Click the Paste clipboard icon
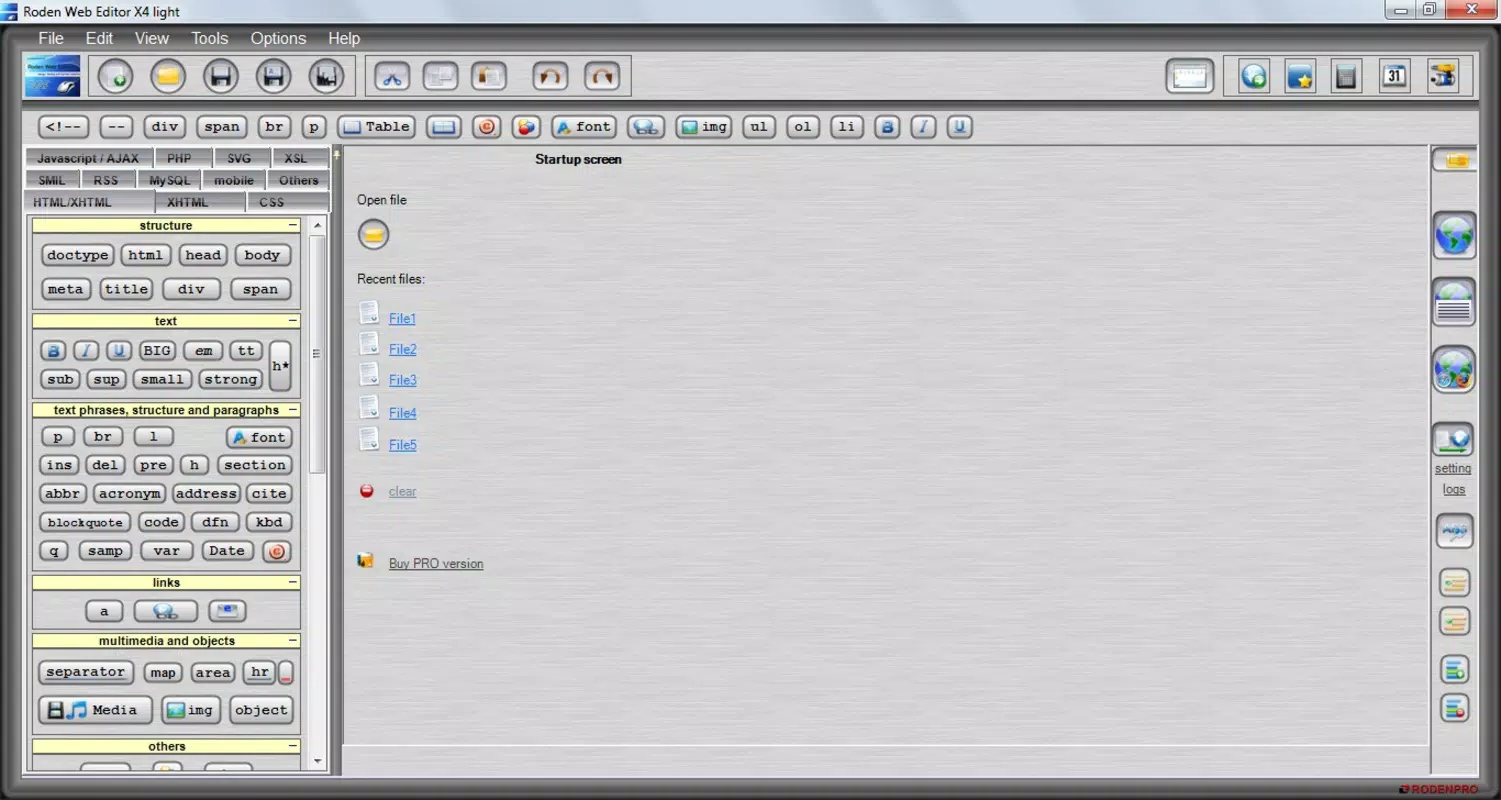Image resolution: width=1501 pixels, height=800 pixels. [488, 76]
